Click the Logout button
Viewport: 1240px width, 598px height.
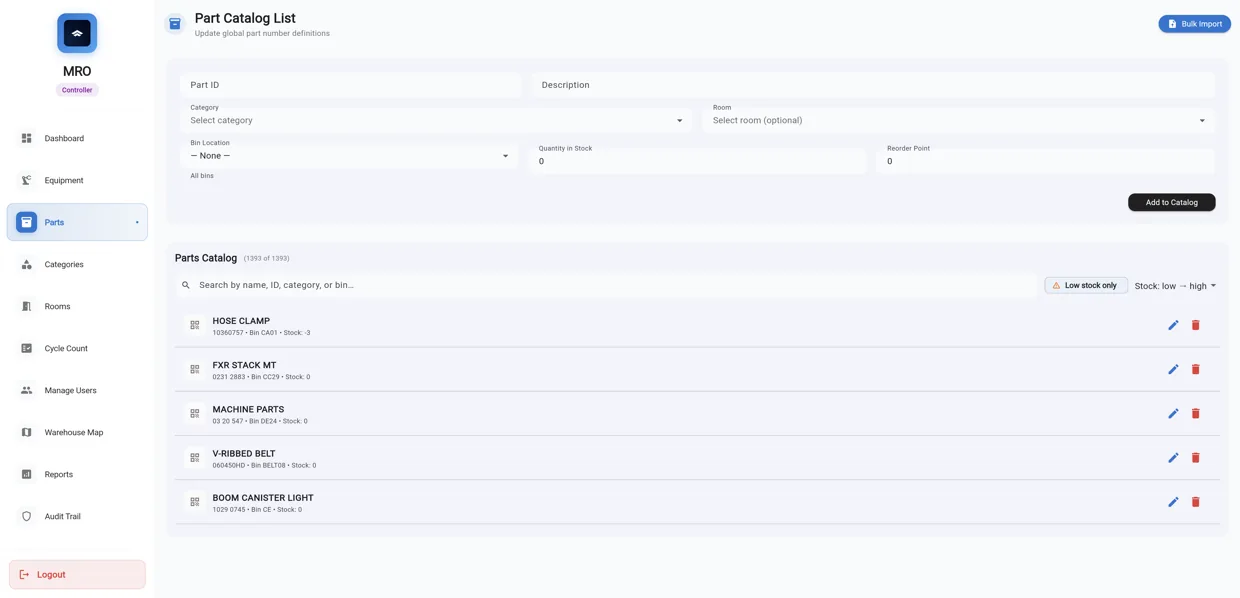pyautogui.click(x=77, y=574)
